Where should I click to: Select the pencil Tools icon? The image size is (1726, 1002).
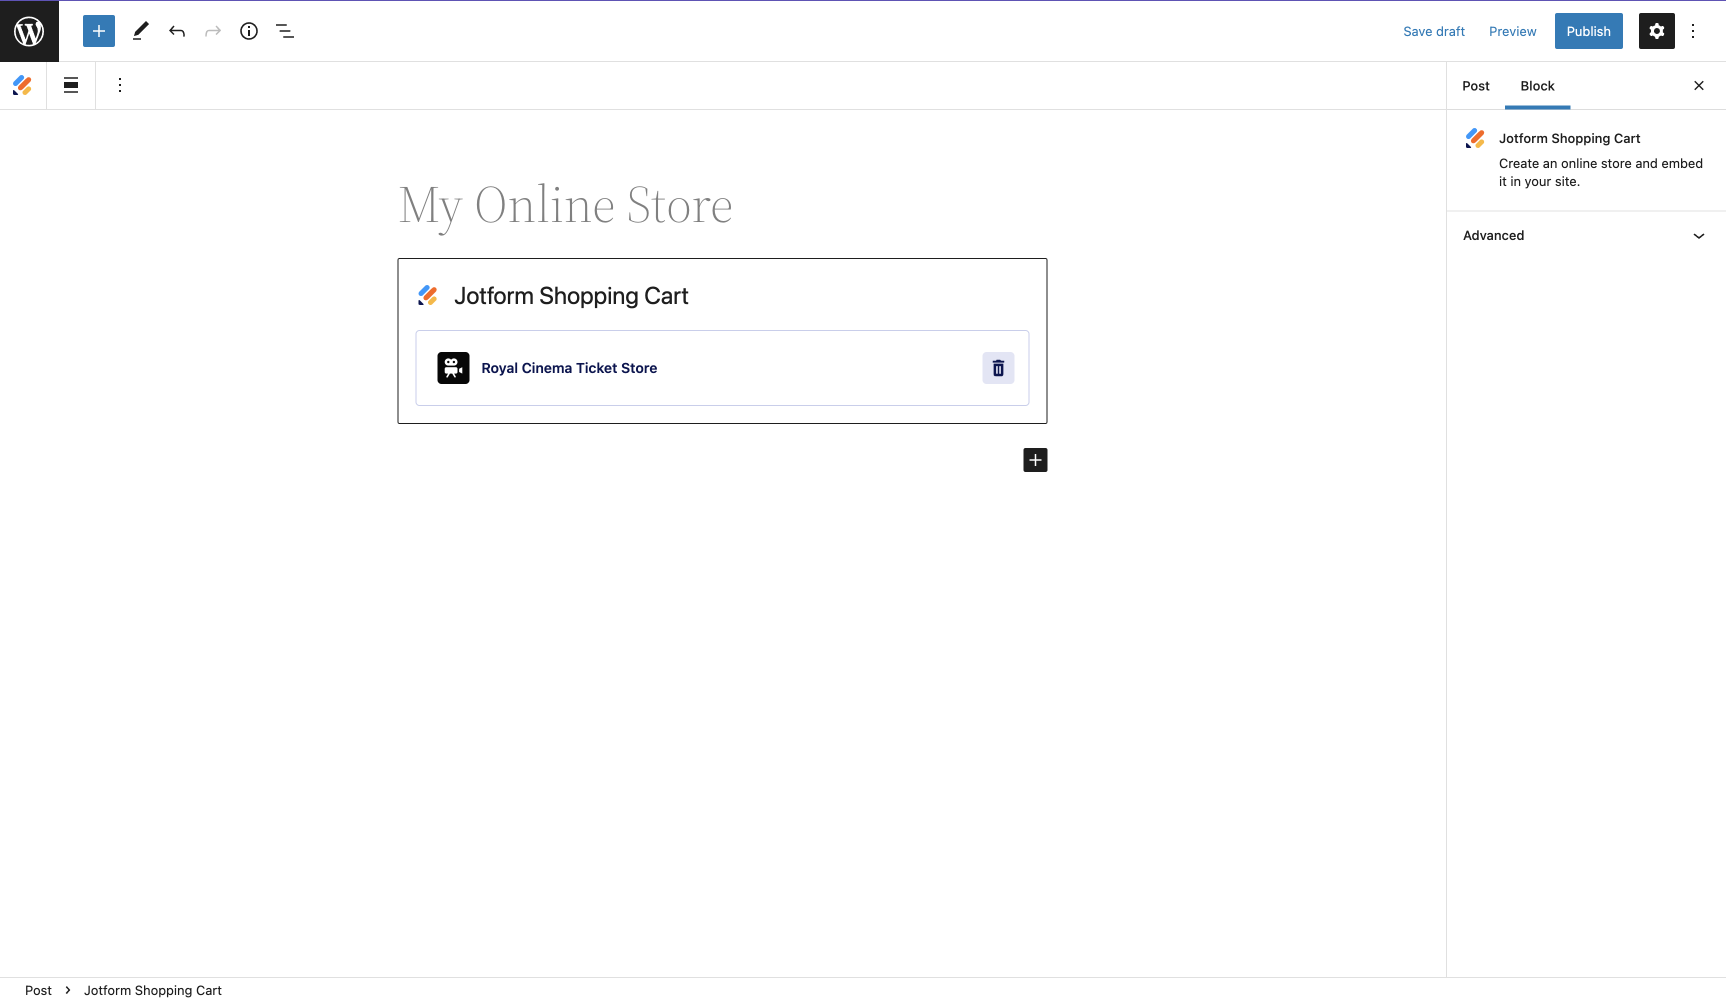click(141, 31)
